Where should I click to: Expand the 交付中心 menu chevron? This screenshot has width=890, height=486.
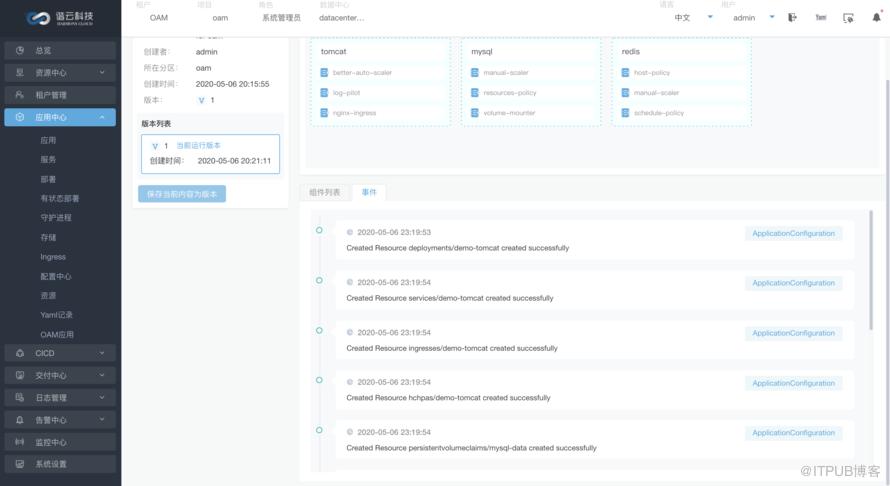102,375
